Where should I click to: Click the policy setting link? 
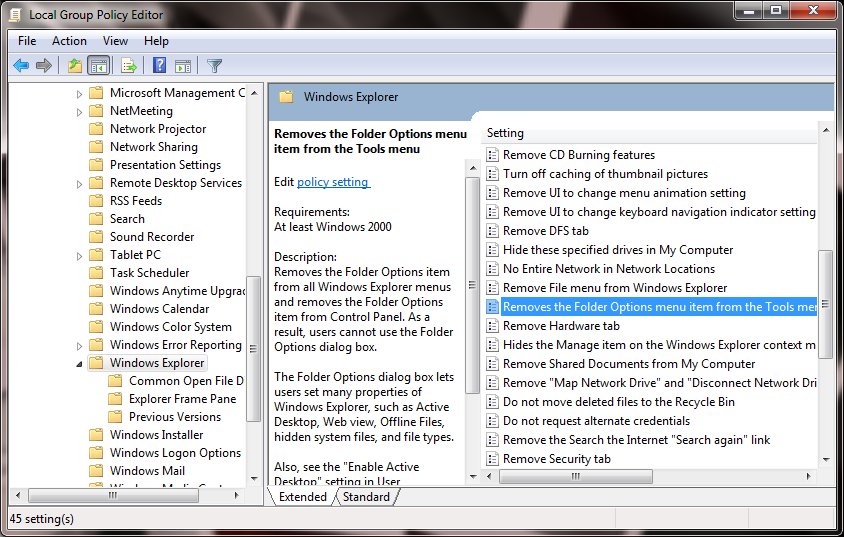(x=333, y=182)
